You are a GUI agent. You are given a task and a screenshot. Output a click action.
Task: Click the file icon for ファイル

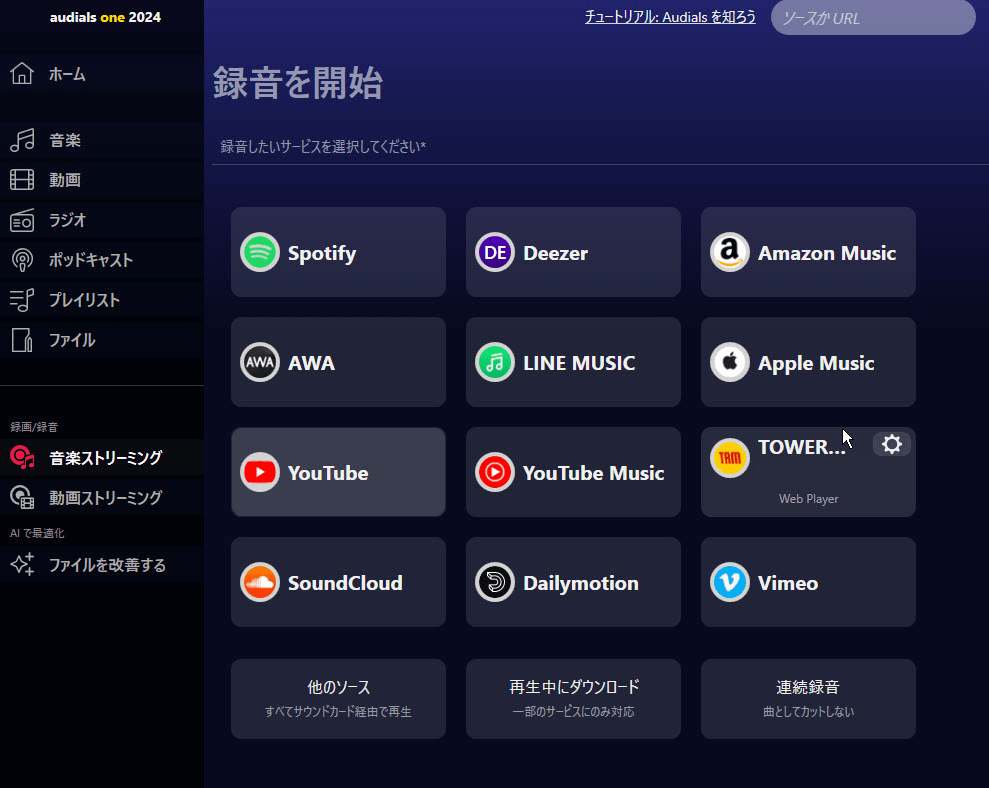coord(22,340)
